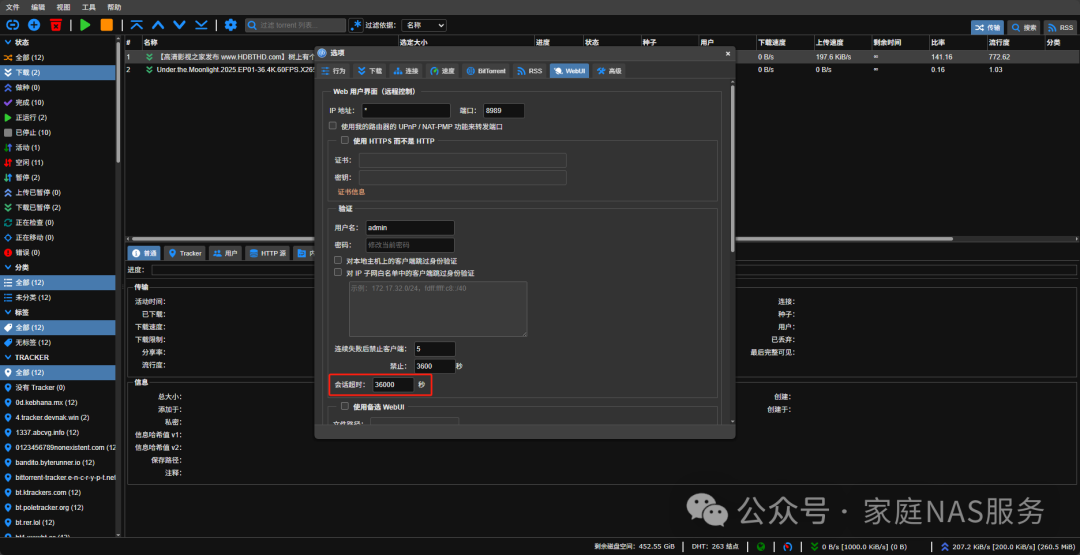Toggle regex filter asterisk button

click(x=355, y=25)
